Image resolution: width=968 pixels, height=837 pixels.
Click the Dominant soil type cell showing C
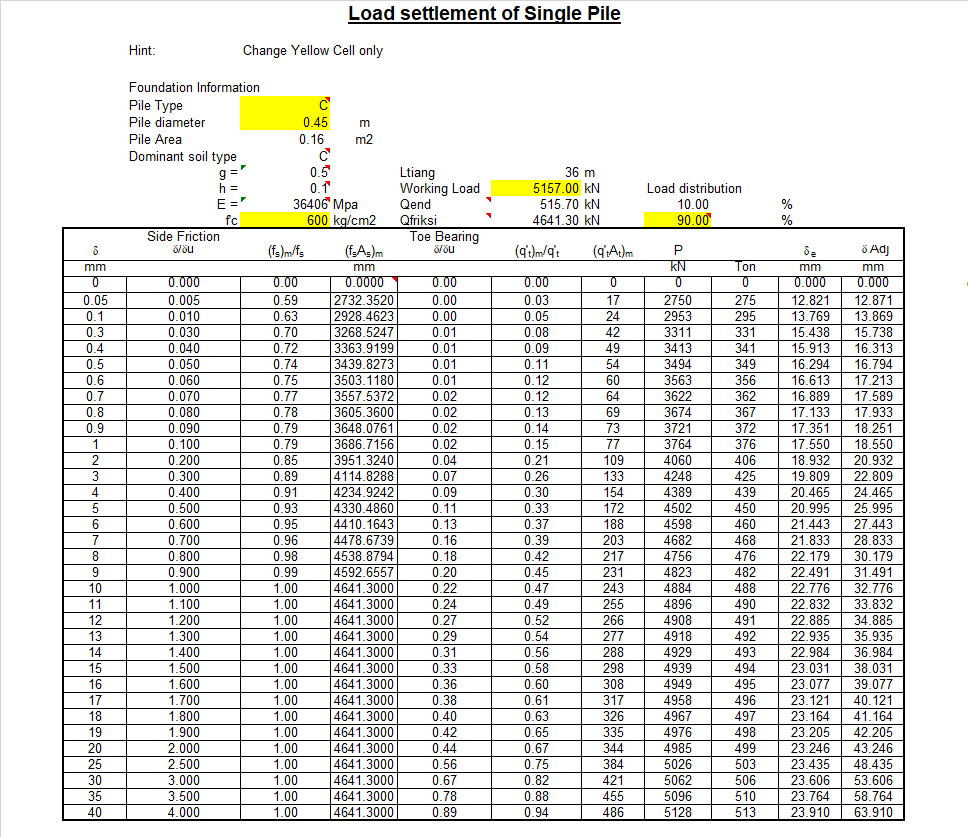click(319, 156)
